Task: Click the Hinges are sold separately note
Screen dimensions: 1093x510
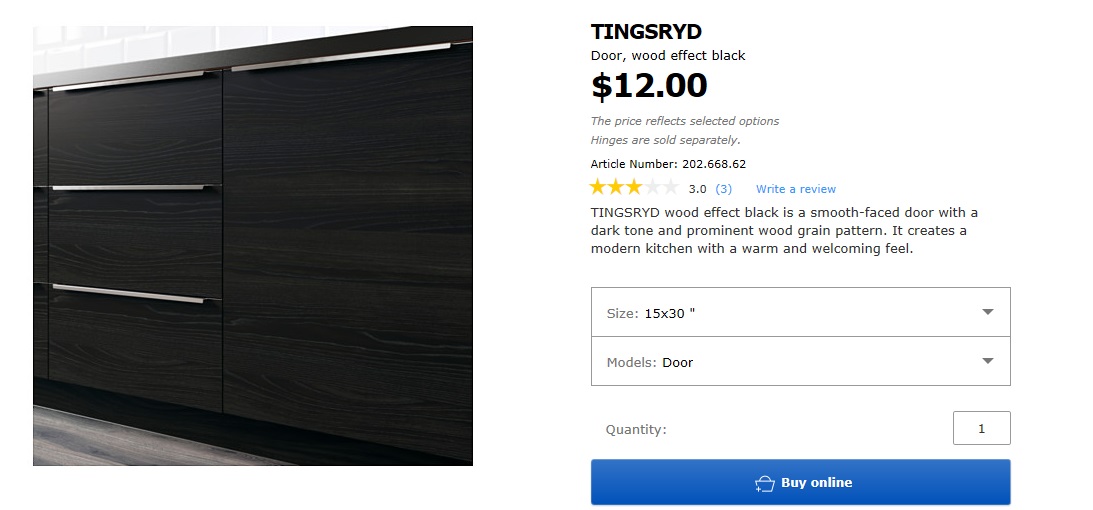Action: coord(665,140)
